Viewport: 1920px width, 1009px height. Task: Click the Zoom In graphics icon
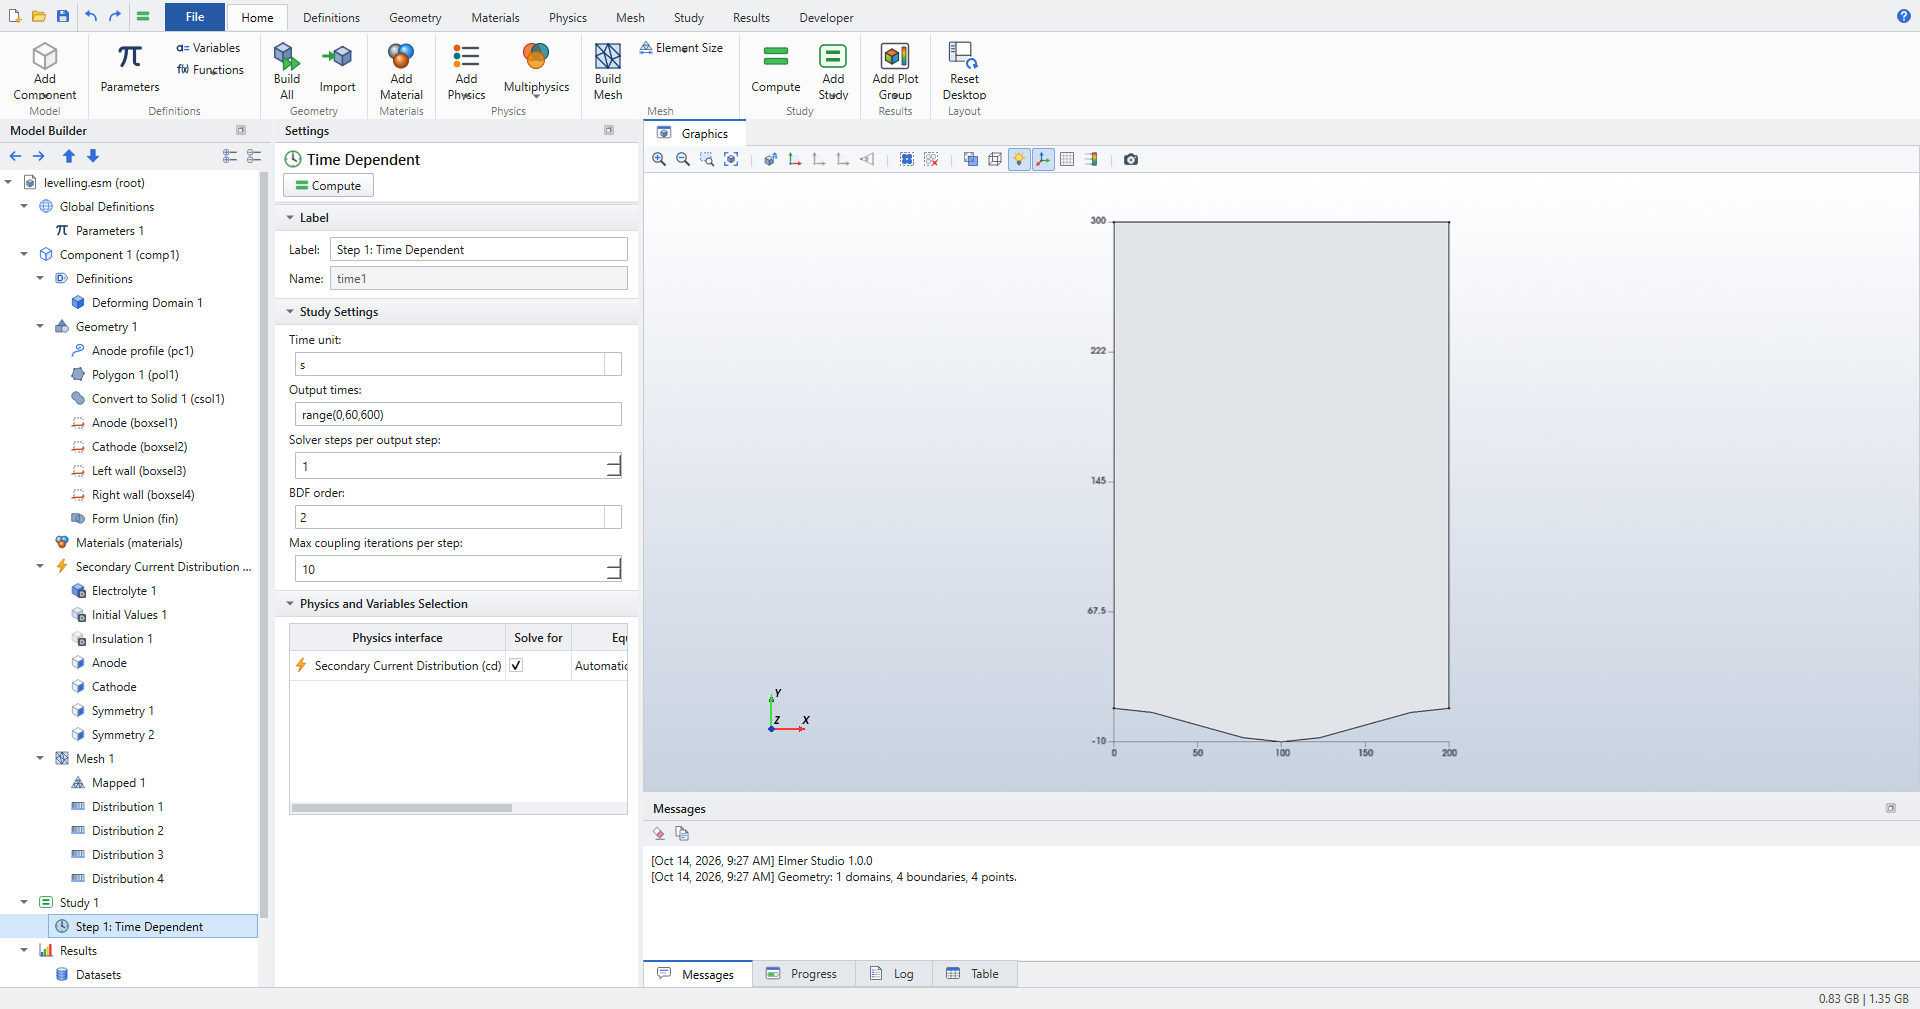(659, 159)
